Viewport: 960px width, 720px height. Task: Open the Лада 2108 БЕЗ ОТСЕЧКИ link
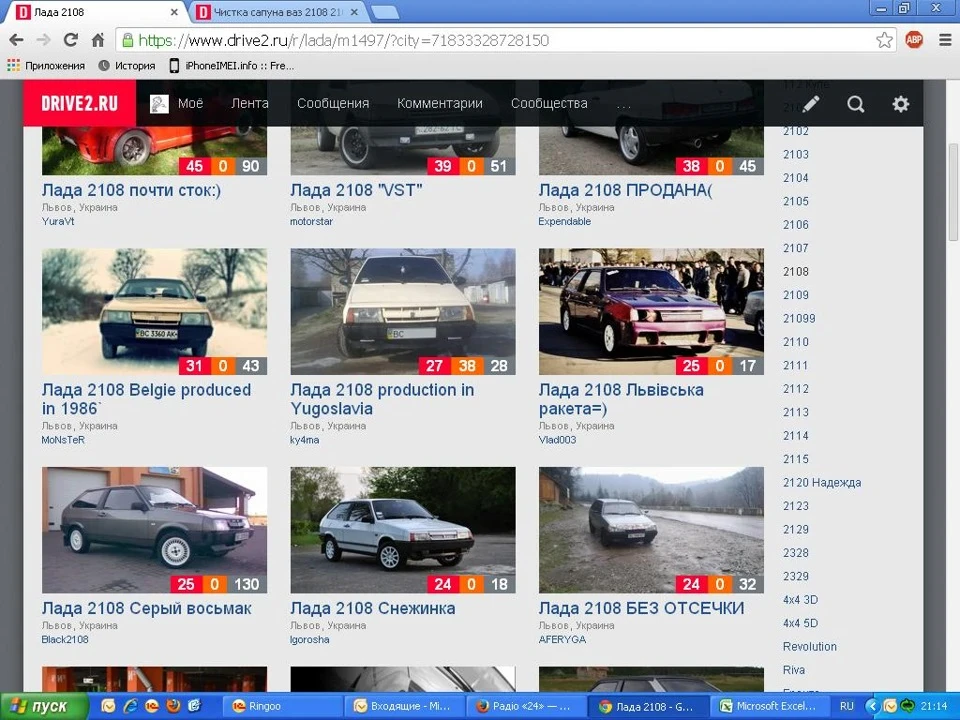[x=642, y=609]
